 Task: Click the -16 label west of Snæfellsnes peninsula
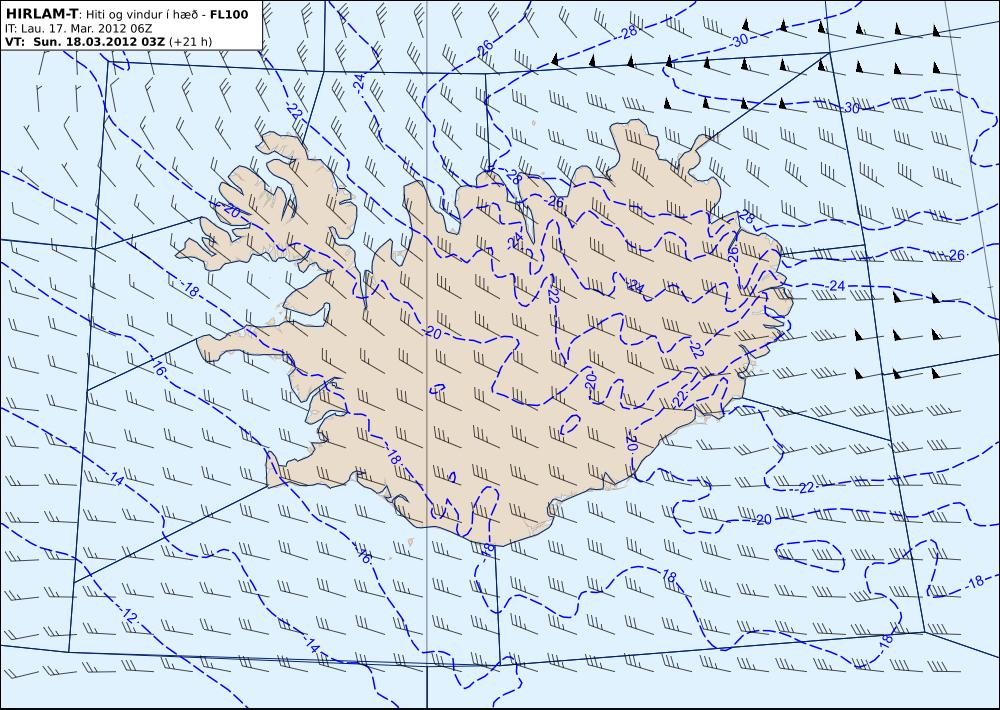tap(158, 367)
